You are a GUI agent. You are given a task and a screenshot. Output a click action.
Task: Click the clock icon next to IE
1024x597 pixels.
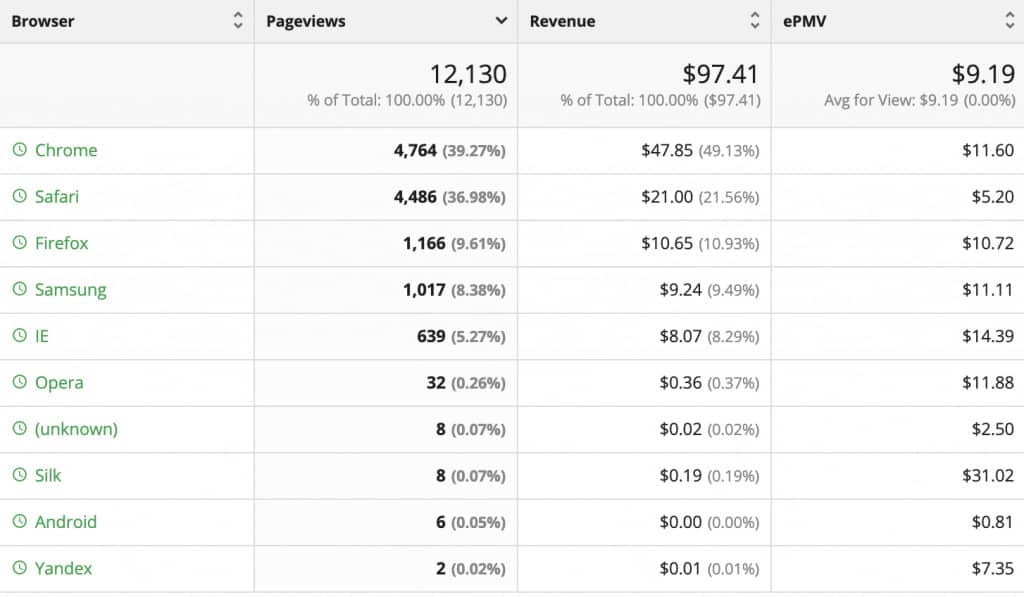click(x=22, y=336)
